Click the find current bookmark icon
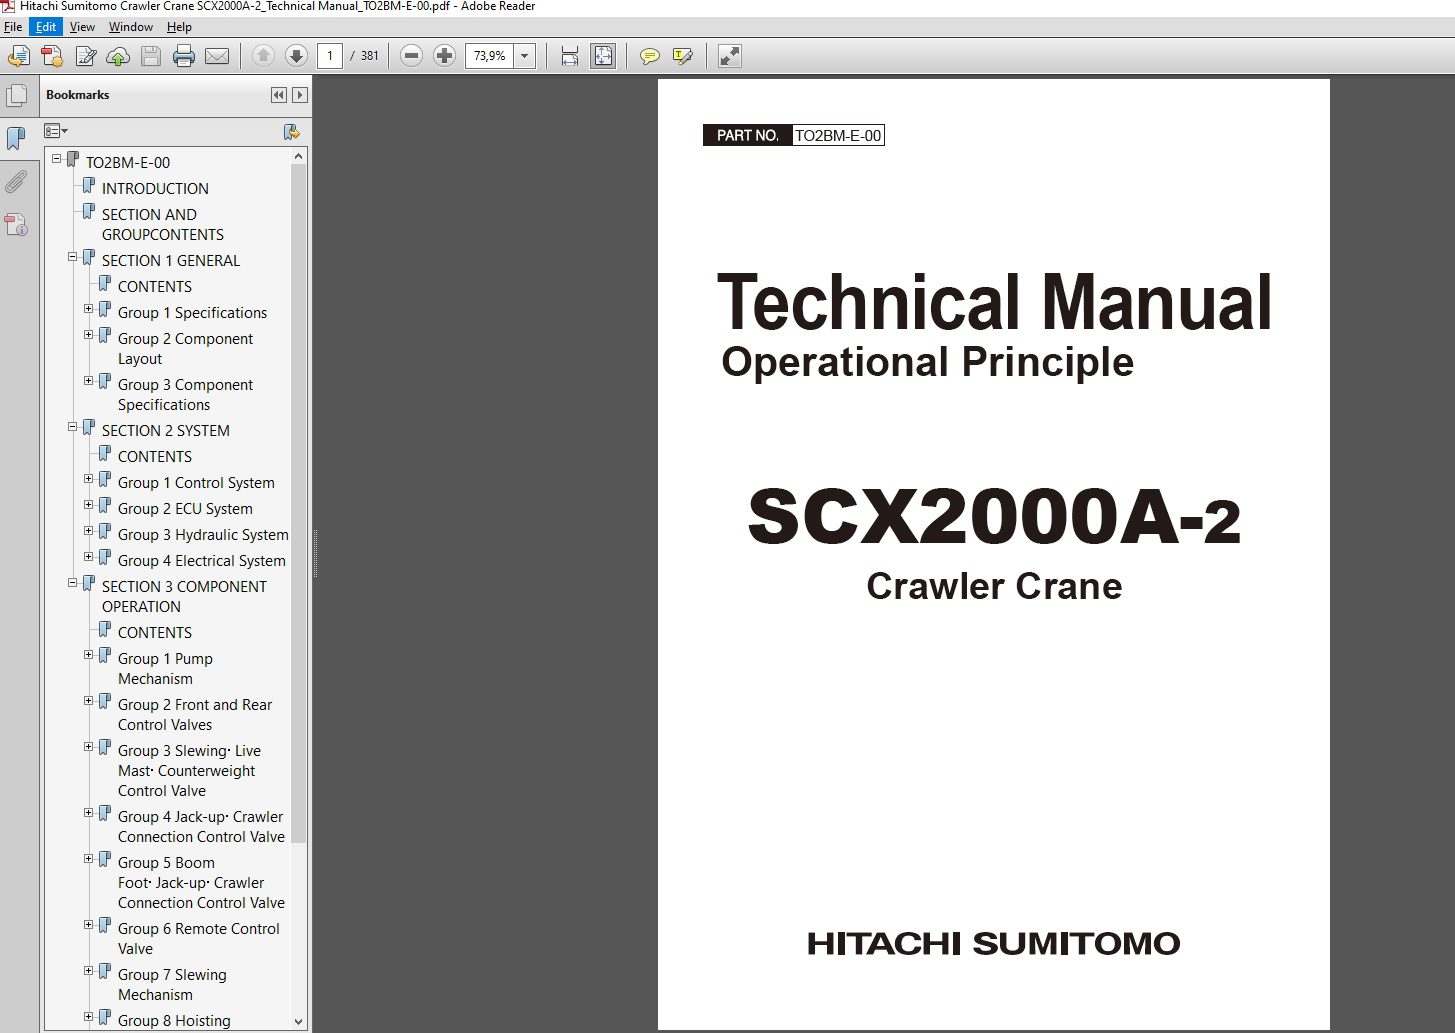This screenshot has height=1033, width=1455. (x=291, y=131)
